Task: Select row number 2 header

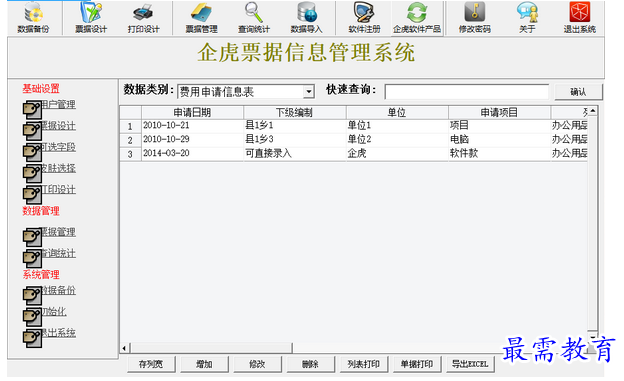Action: pyautogui.click(x=131, y=140)
